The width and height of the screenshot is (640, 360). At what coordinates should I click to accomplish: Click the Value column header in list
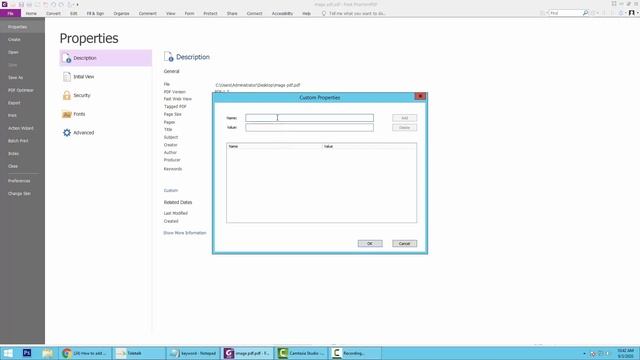pos(369,146)
